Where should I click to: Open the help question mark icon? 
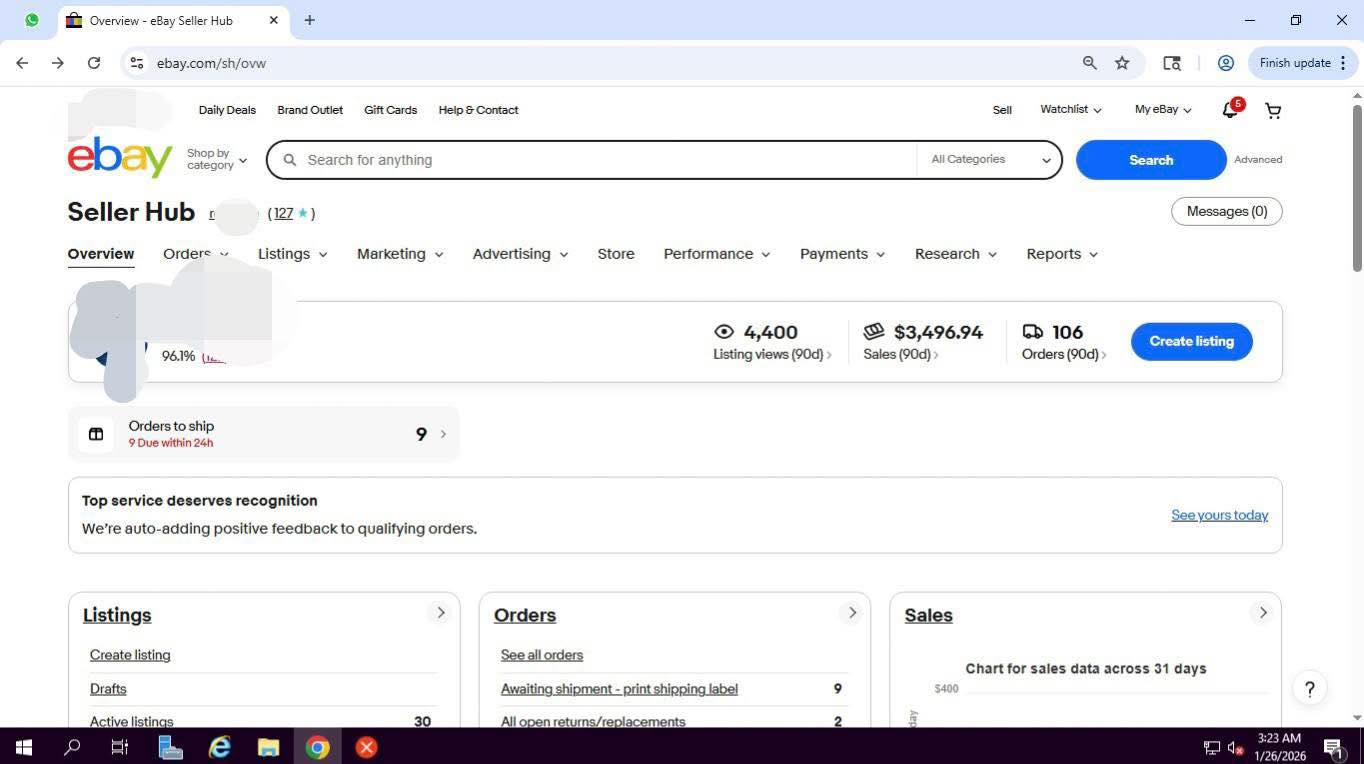(x=1309, y=688)
